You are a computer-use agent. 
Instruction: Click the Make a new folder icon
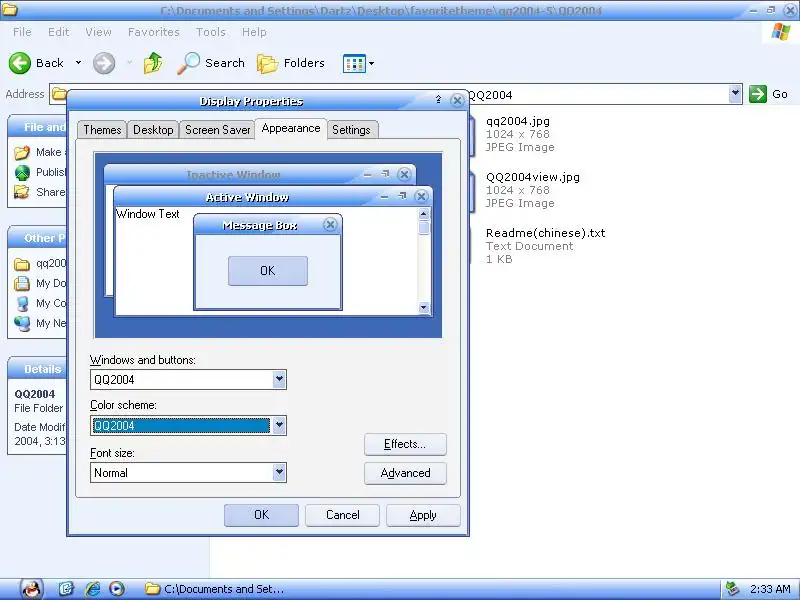click(x=21, y=152)
